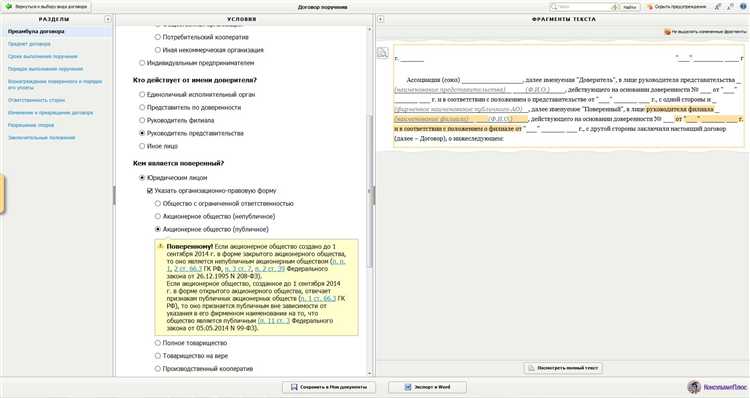
Task: Click the наименование представительства placeholder field
Action: click(450, 89)
